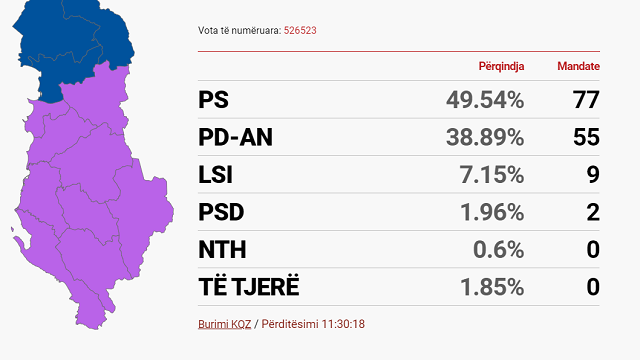Click the PS percentage 49.54%

tap(485, 100)
